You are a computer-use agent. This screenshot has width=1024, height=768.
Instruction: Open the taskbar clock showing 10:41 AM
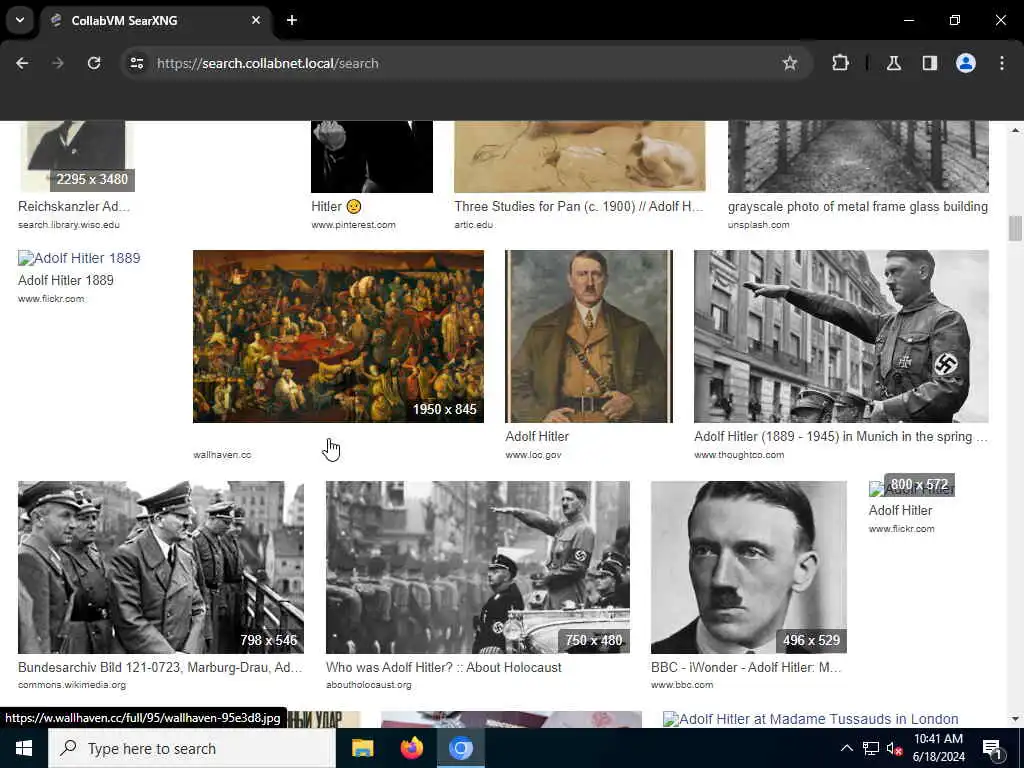coord(938,748)
